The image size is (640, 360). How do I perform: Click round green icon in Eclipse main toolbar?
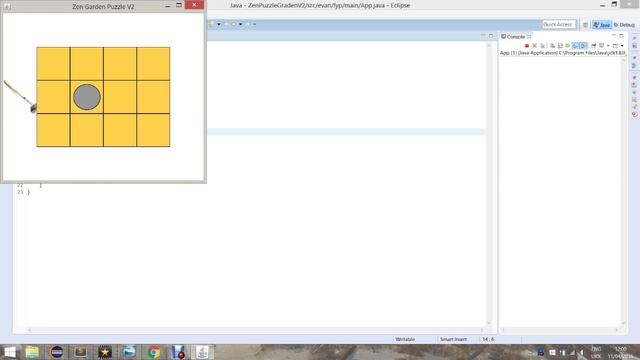click(233, 24)
